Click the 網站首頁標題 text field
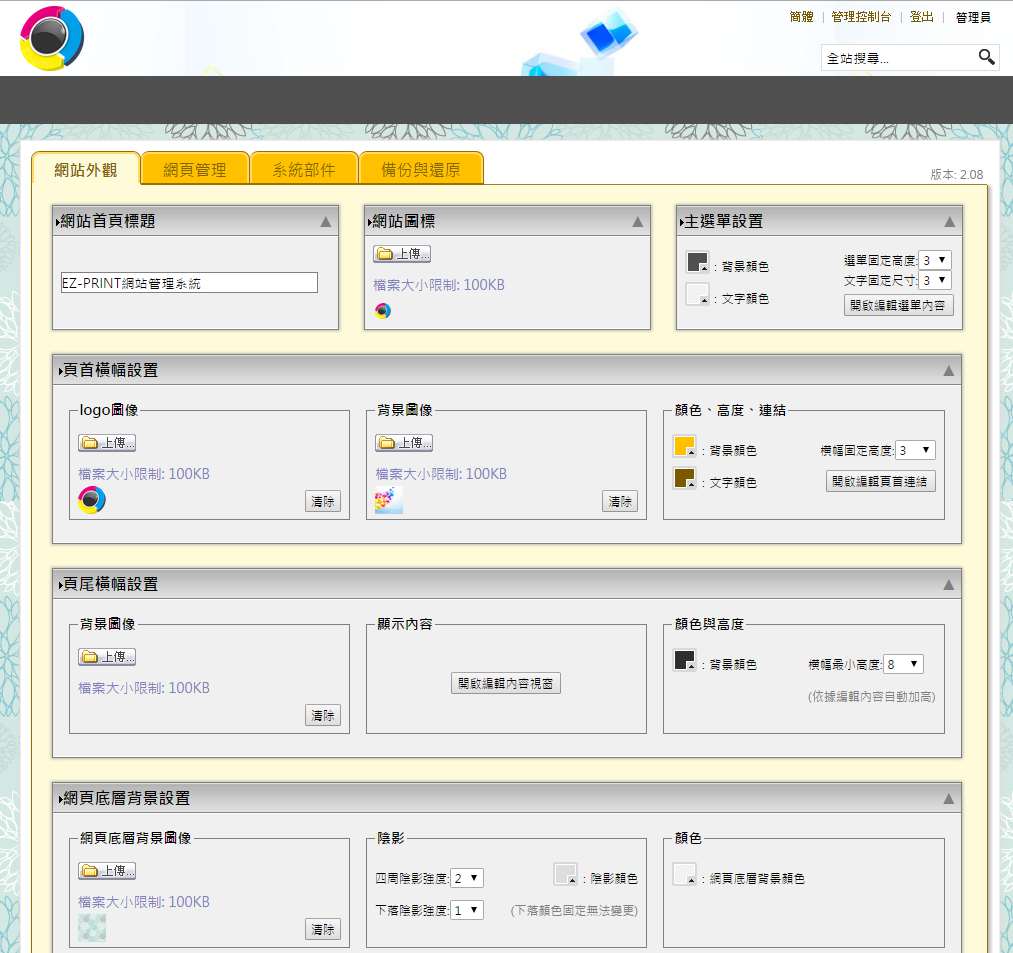Screen dimensions: 1013x953 (x=189, y=283)
